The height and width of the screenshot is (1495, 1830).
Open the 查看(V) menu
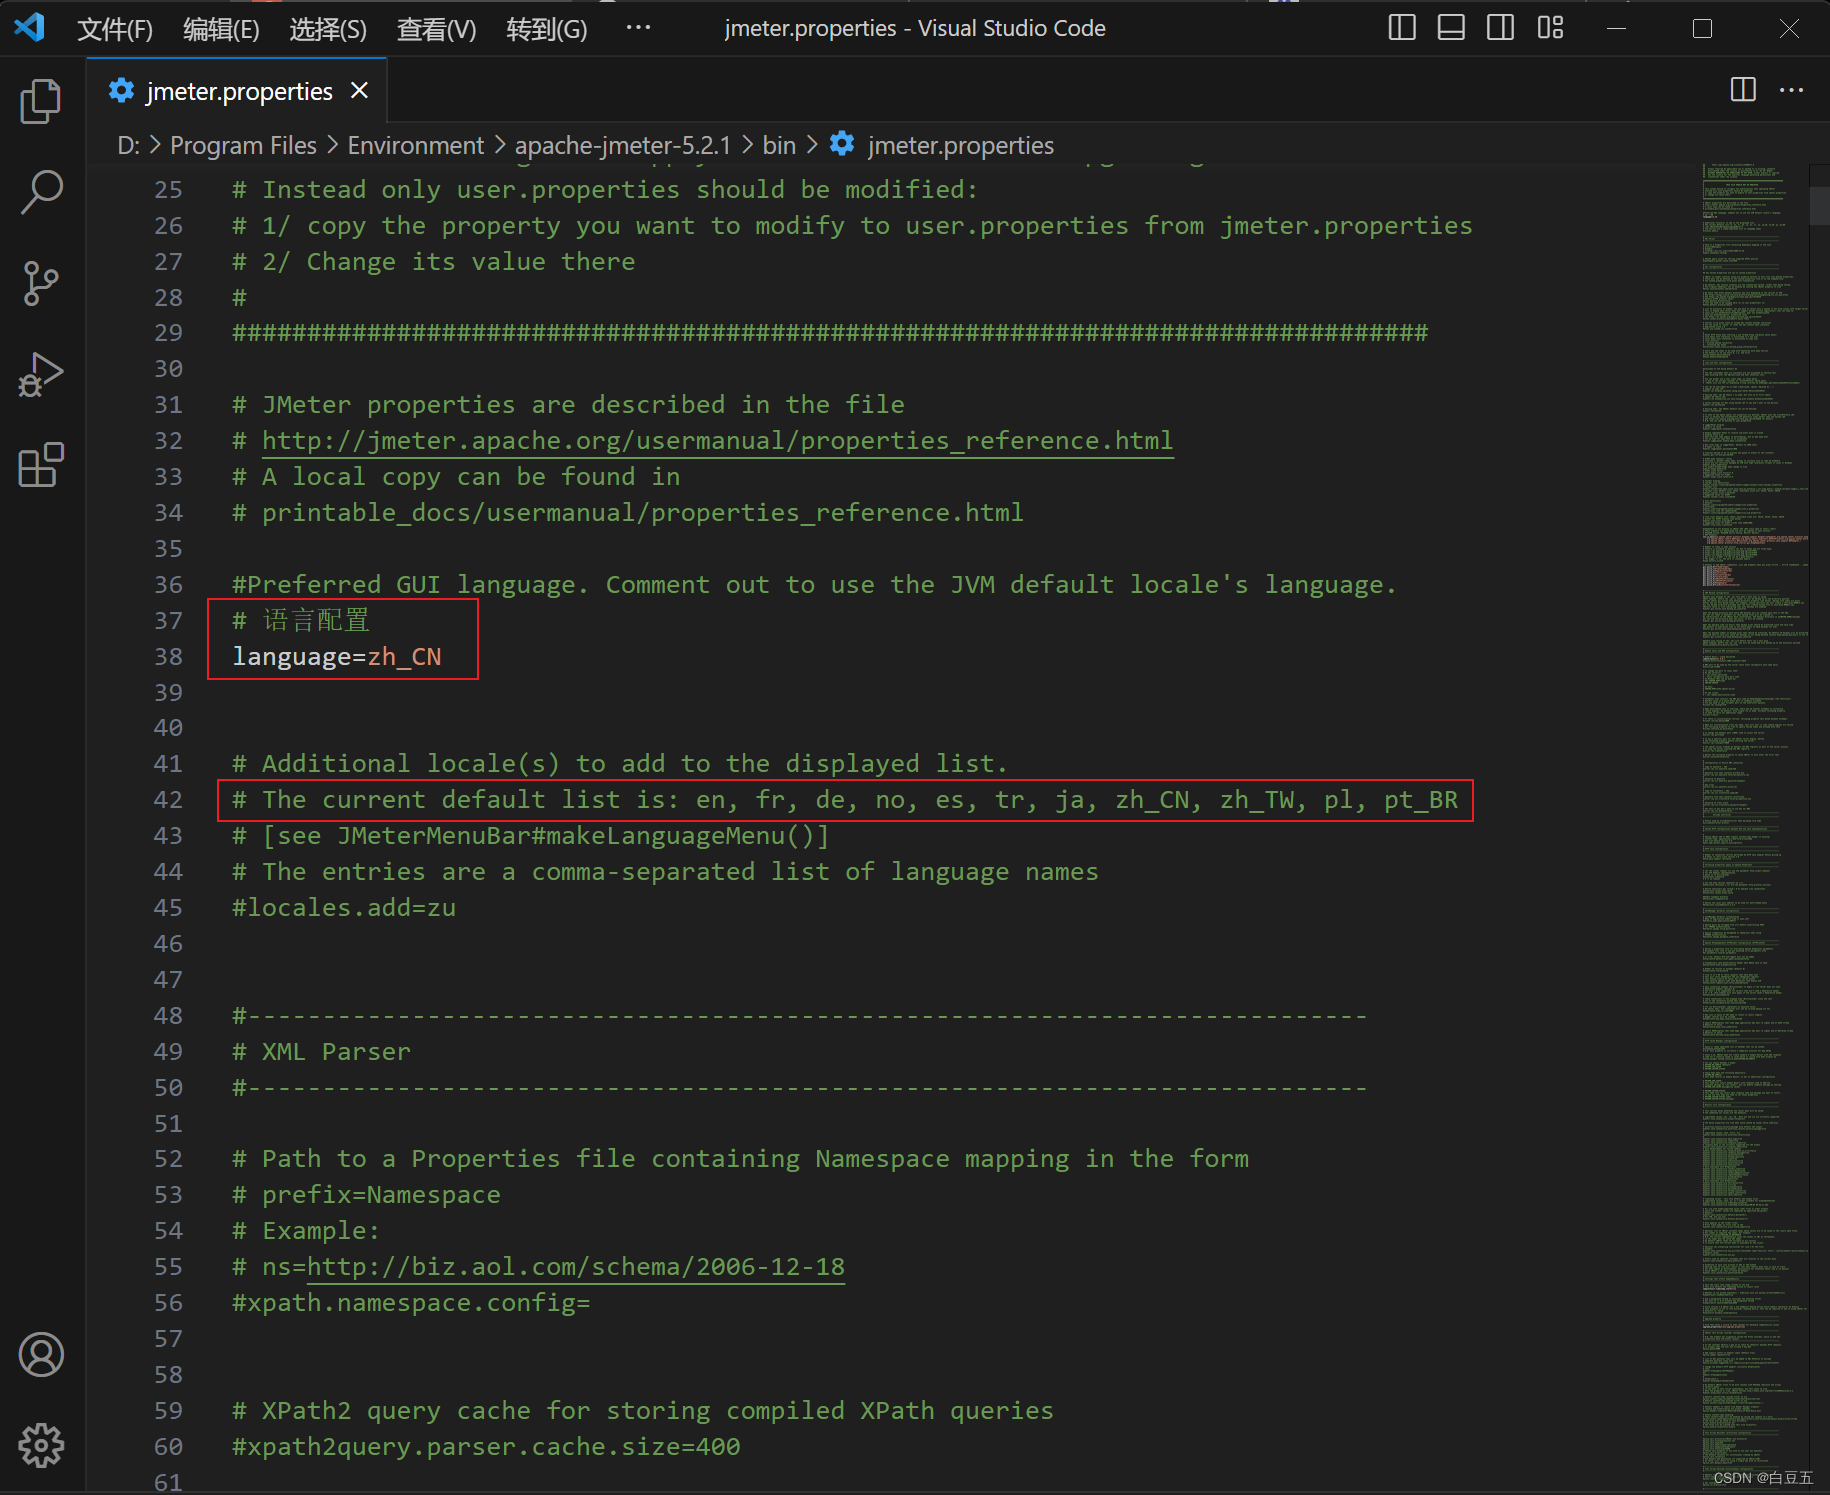436,29
